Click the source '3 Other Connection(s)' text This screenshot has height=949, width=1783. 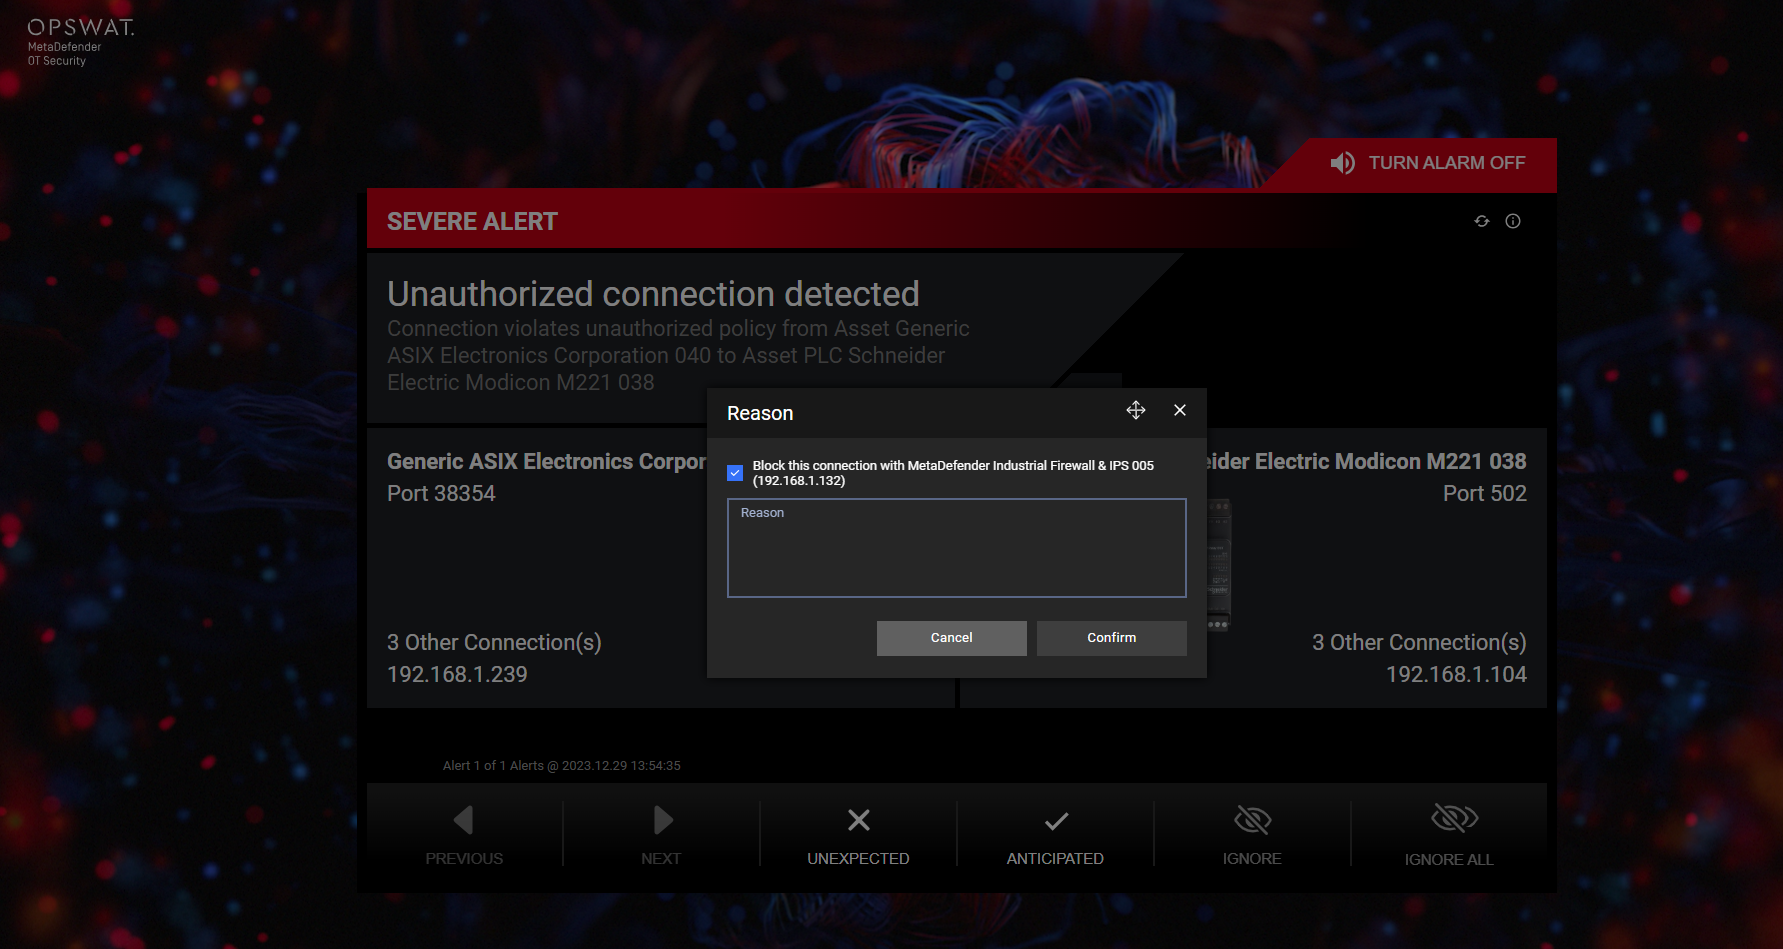coord(494,642)
